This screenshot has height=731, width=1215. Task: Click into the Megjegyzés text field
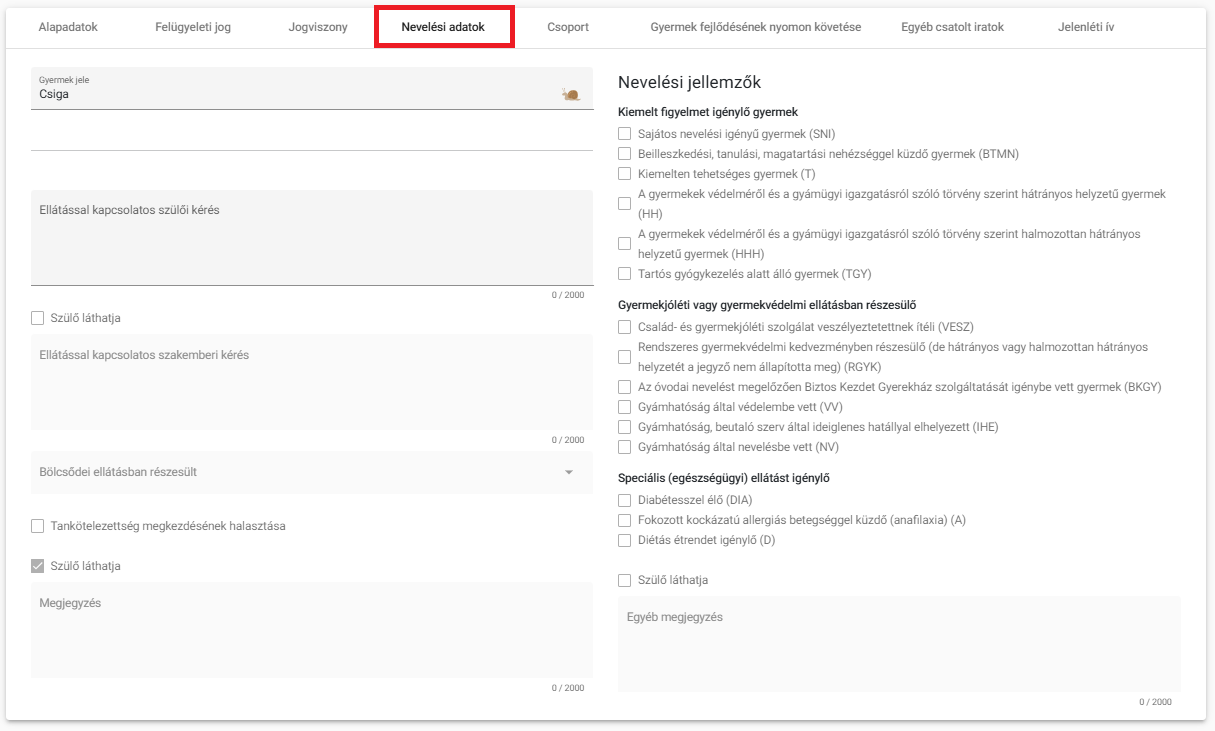click(312, 630)
